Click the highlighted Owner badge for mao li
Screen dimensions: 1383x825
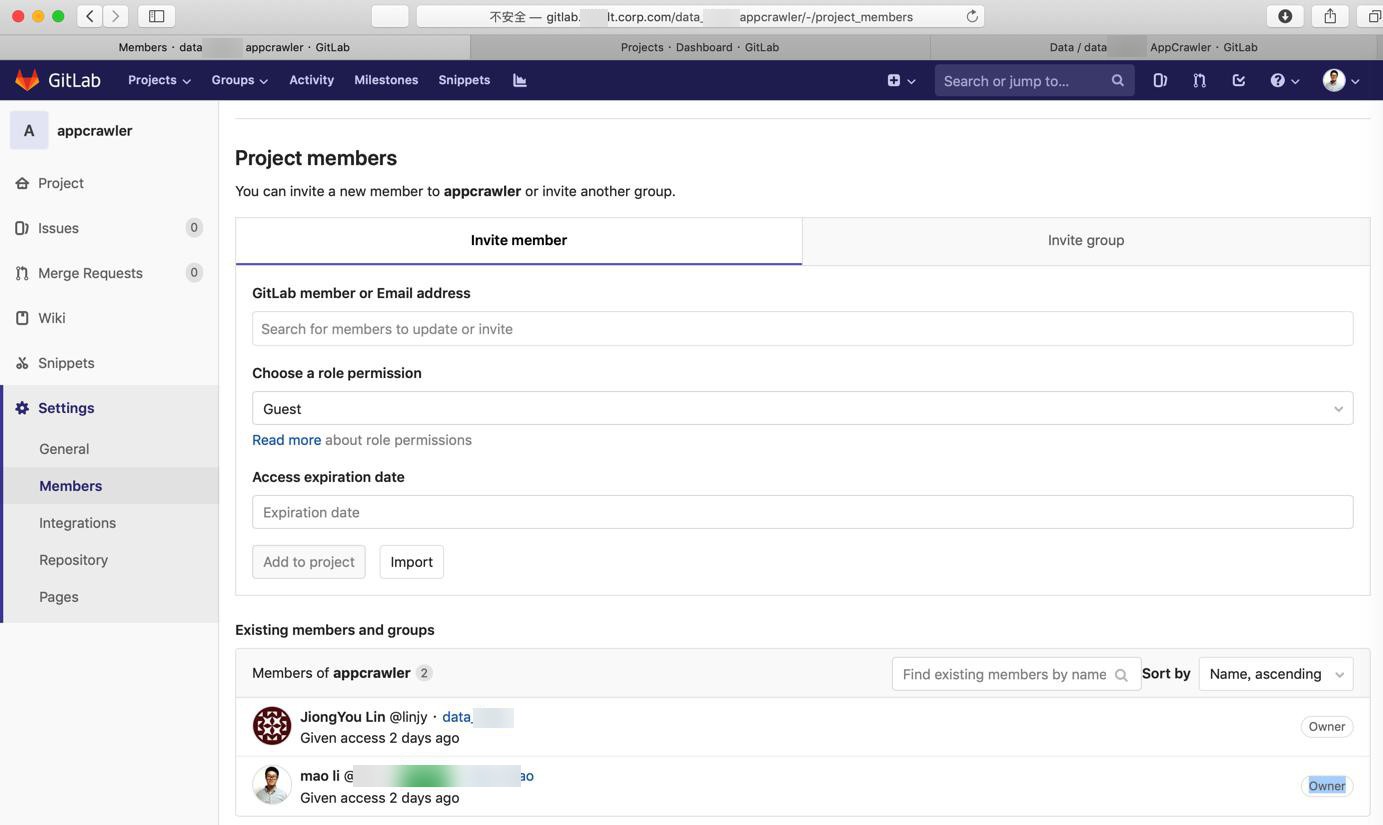point(1327,786)
